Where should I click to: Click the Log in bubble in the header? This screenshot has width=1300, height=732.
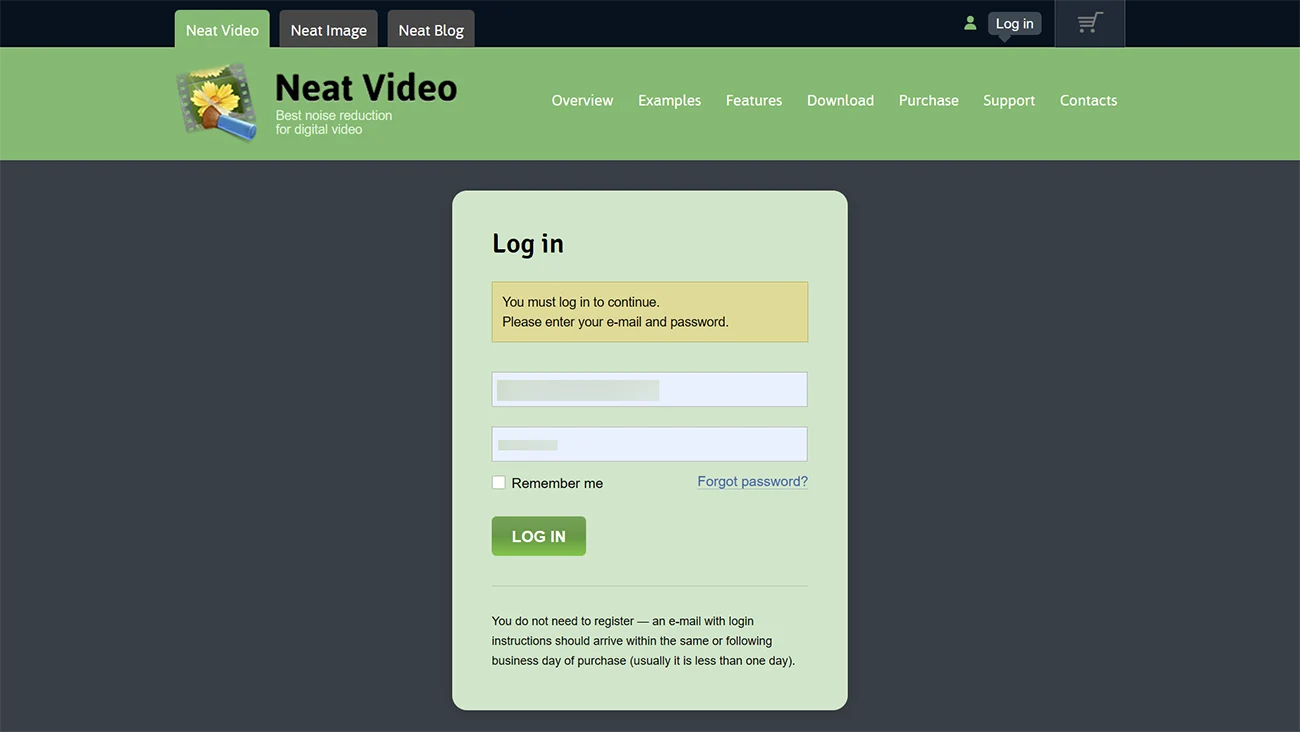click(x=1014, y=24)
